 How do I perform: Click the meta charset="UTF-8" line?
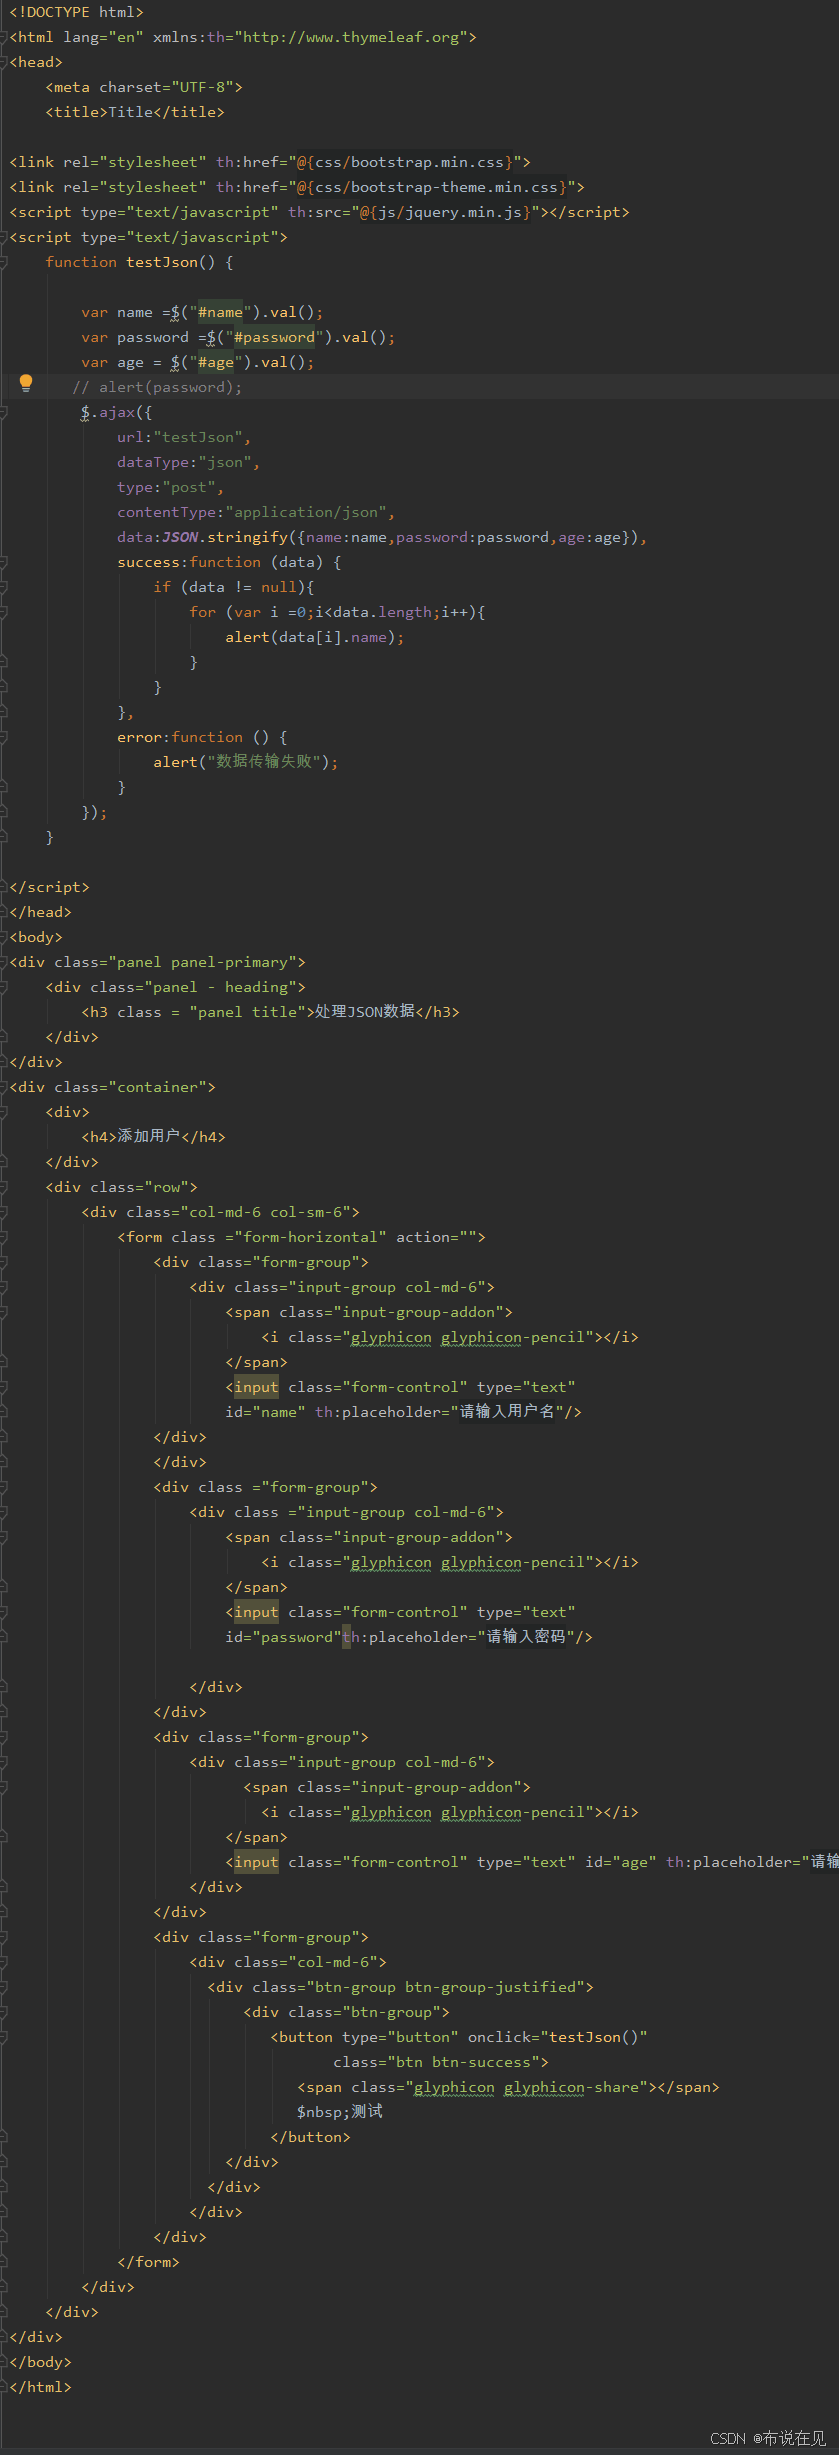pyautogui.click(x=144, y=87)
